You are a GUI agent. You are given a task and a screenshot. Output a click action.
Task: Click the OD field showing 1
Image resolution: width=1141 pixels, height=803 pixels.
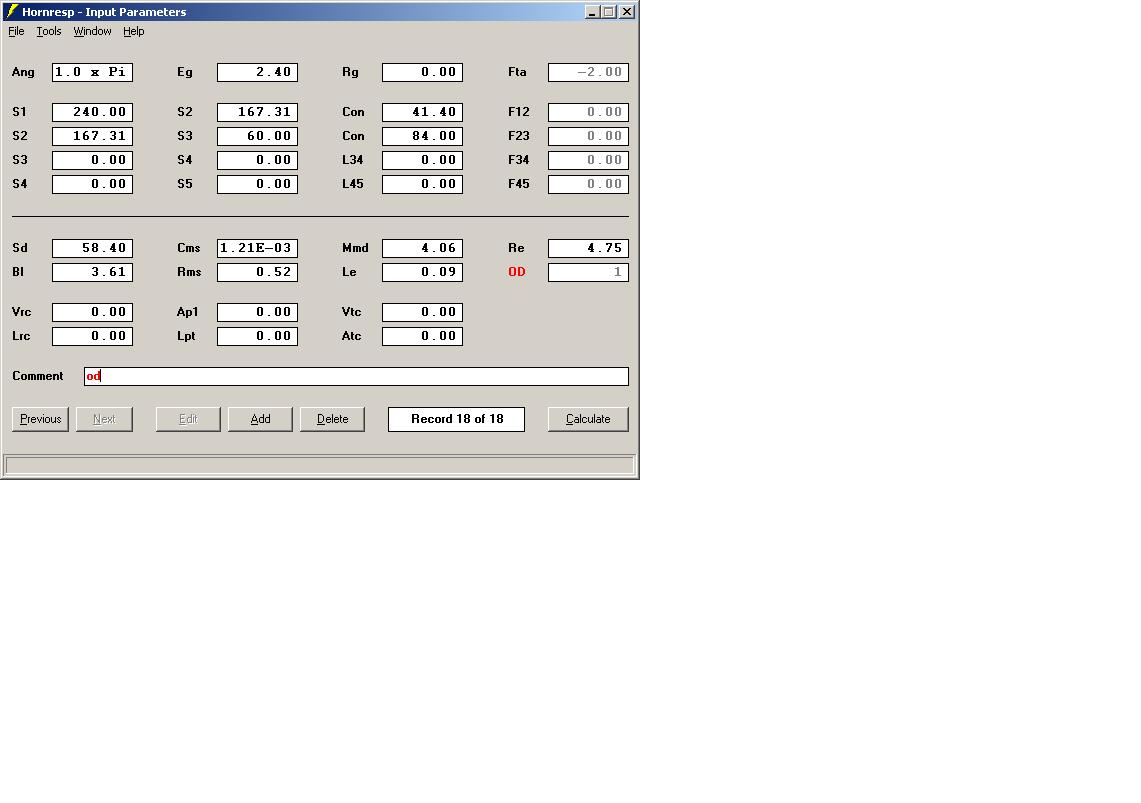tap(588, 272)
